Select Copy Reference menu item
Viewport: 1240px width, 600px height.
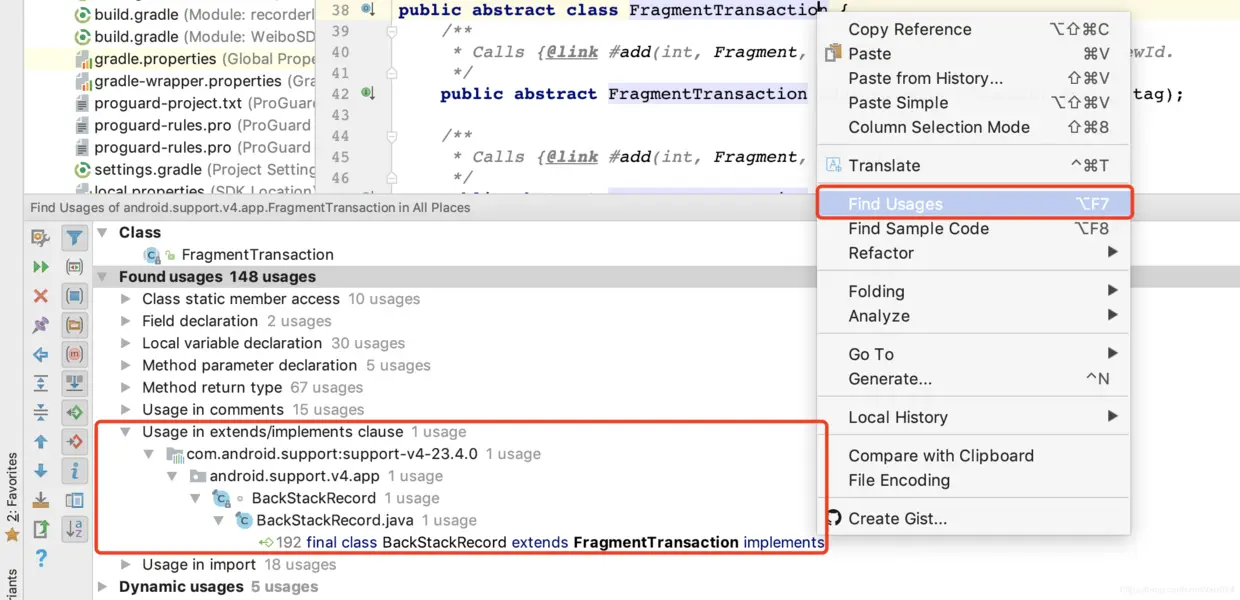coord(975,29)
